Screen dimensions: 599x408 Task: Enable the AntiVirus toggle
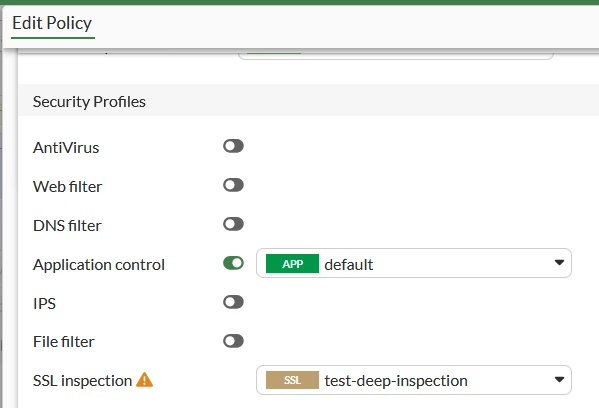pos(233,146)
